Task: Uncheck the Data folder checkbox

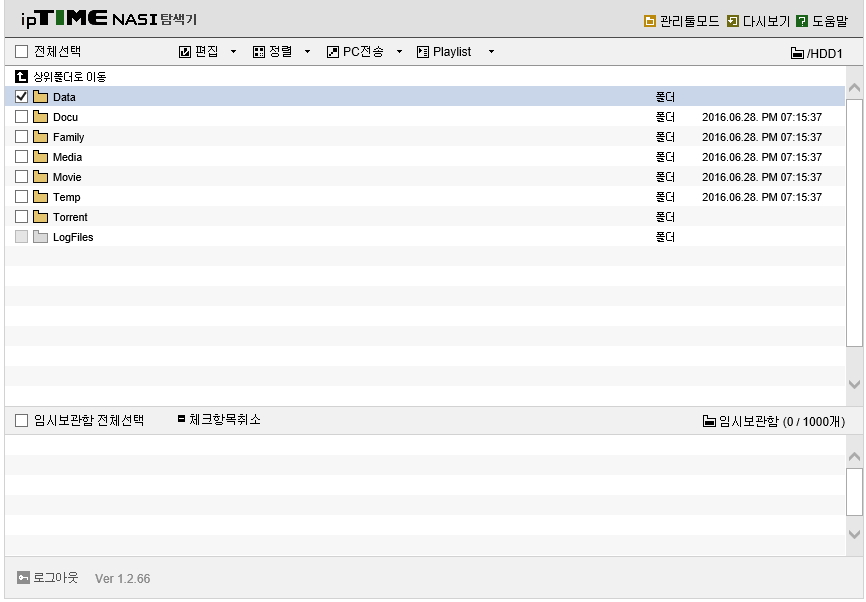Action: pos(22,97)
